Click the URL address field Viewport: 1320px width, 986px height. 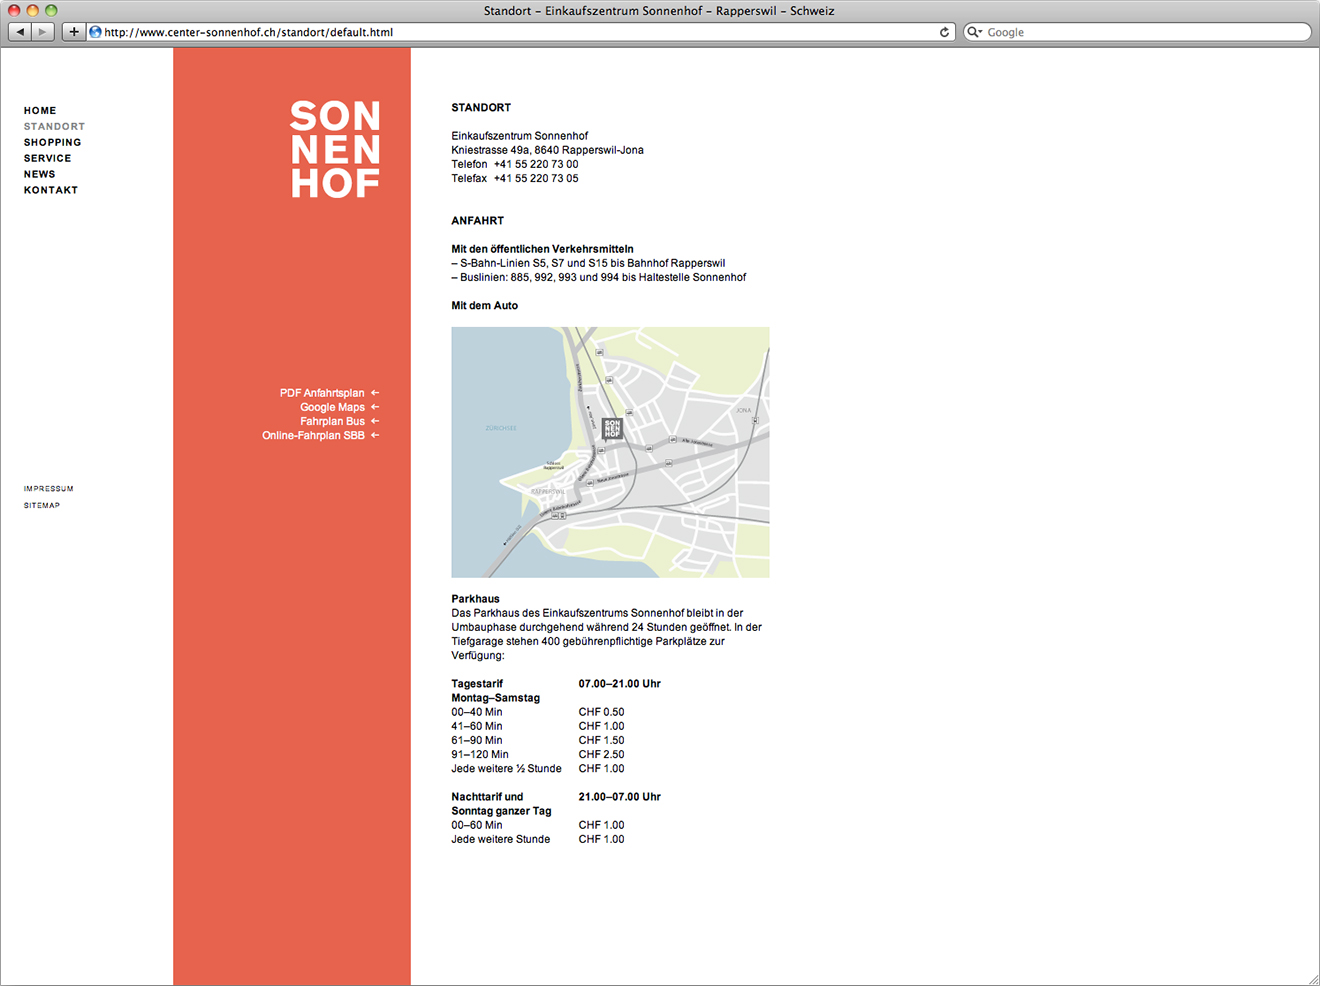click(x=500, y=32)
